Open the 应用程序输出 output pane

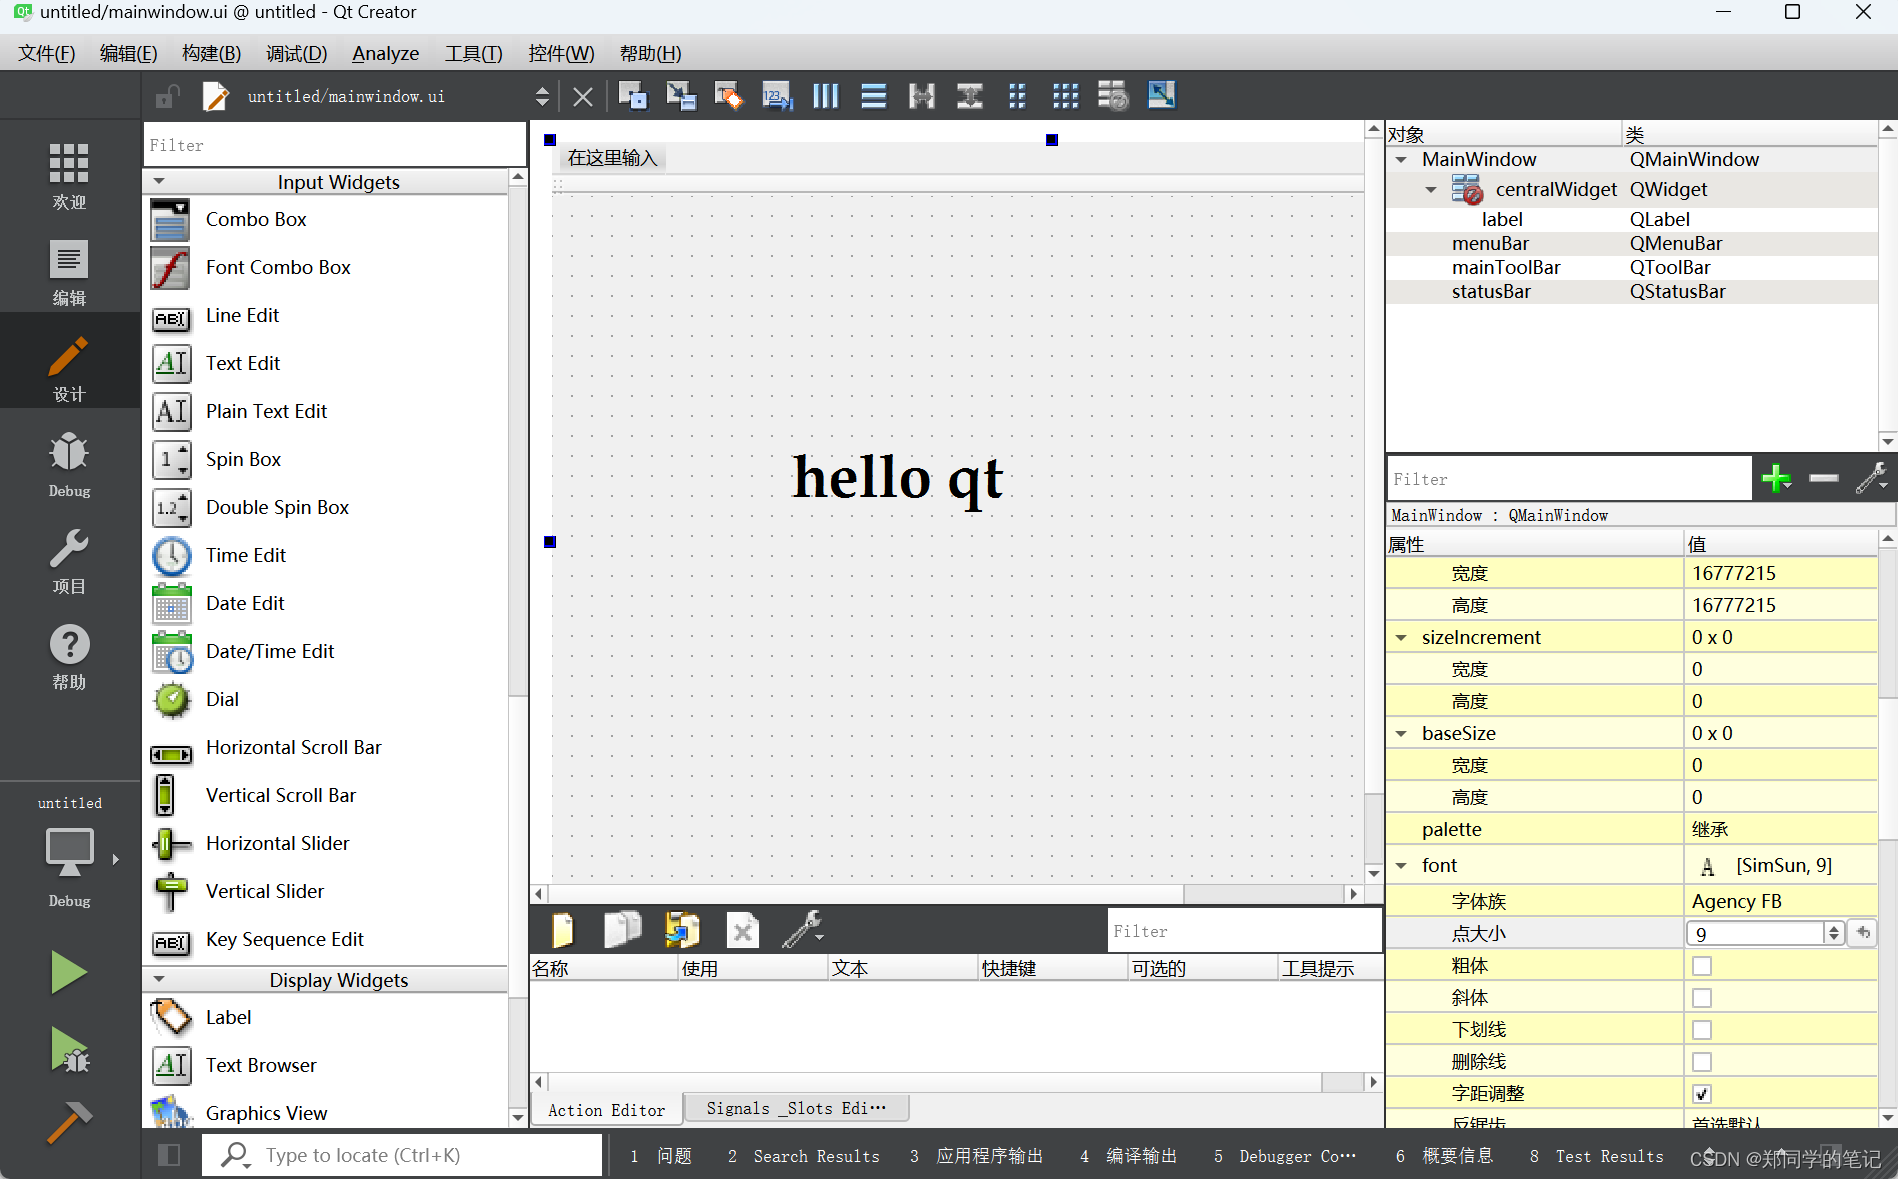(x=976, y=1156)
